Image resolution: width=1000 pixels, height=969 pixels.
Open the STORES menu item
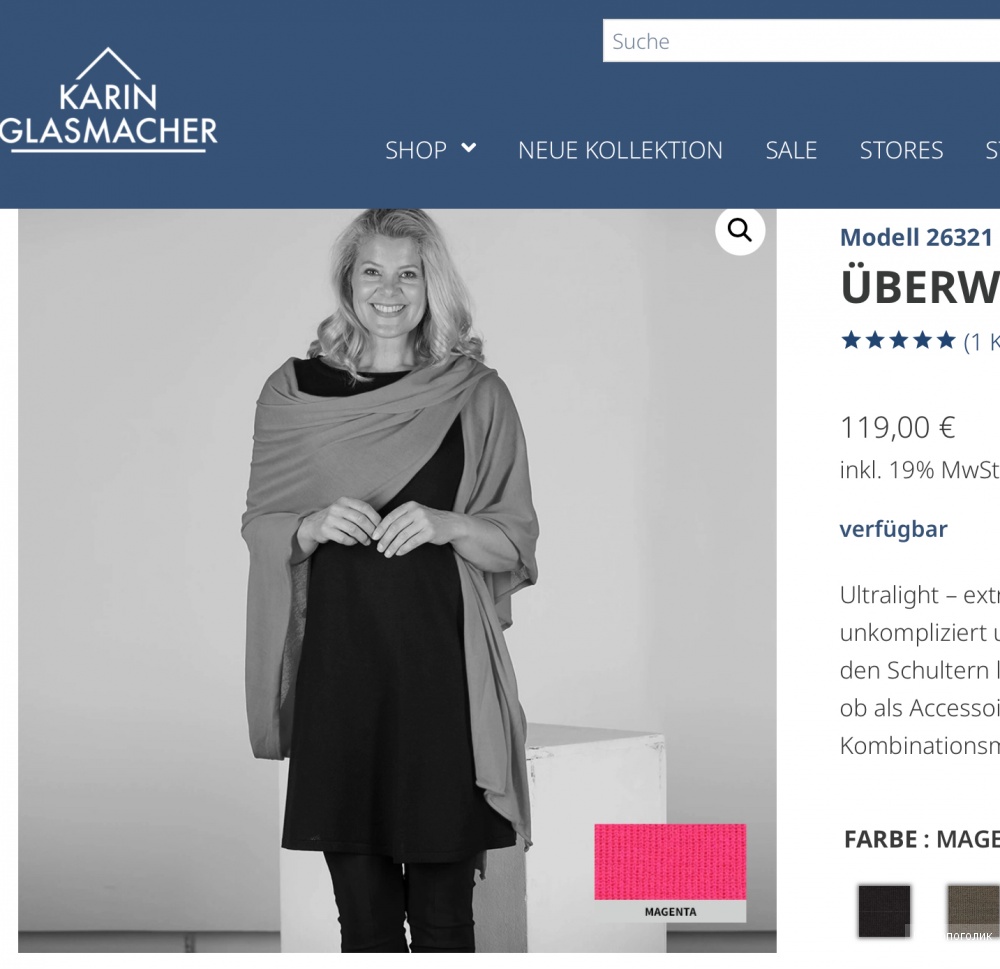coord(901,150)
